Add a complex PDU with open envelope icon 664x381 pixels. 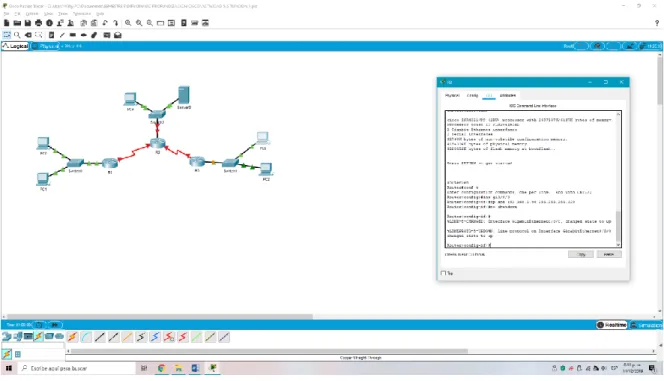pos(118,35)
